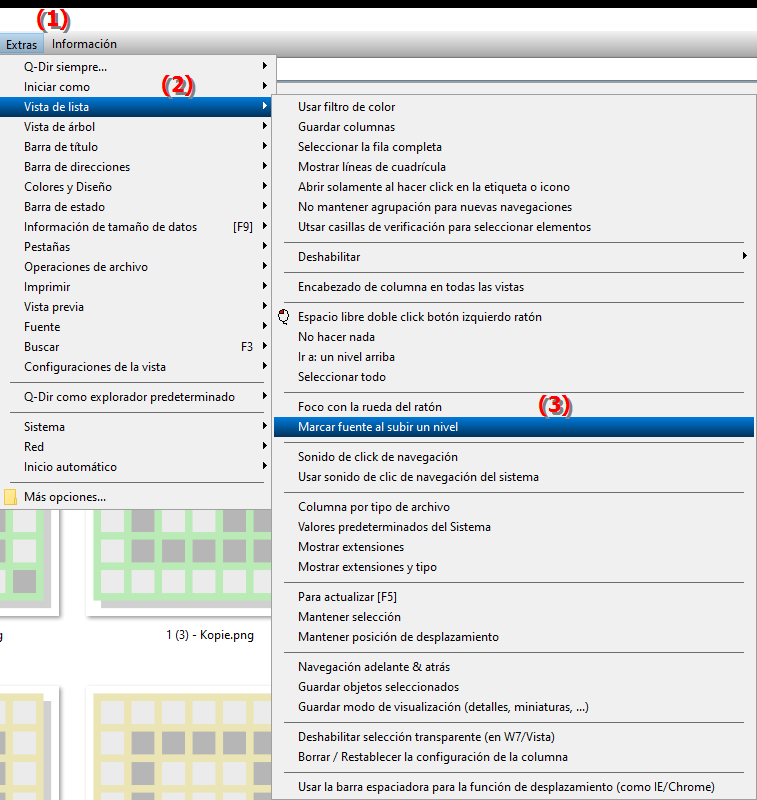
Task: Click the folder icon beside Más opciones
Action: click(x=10, y=497)
